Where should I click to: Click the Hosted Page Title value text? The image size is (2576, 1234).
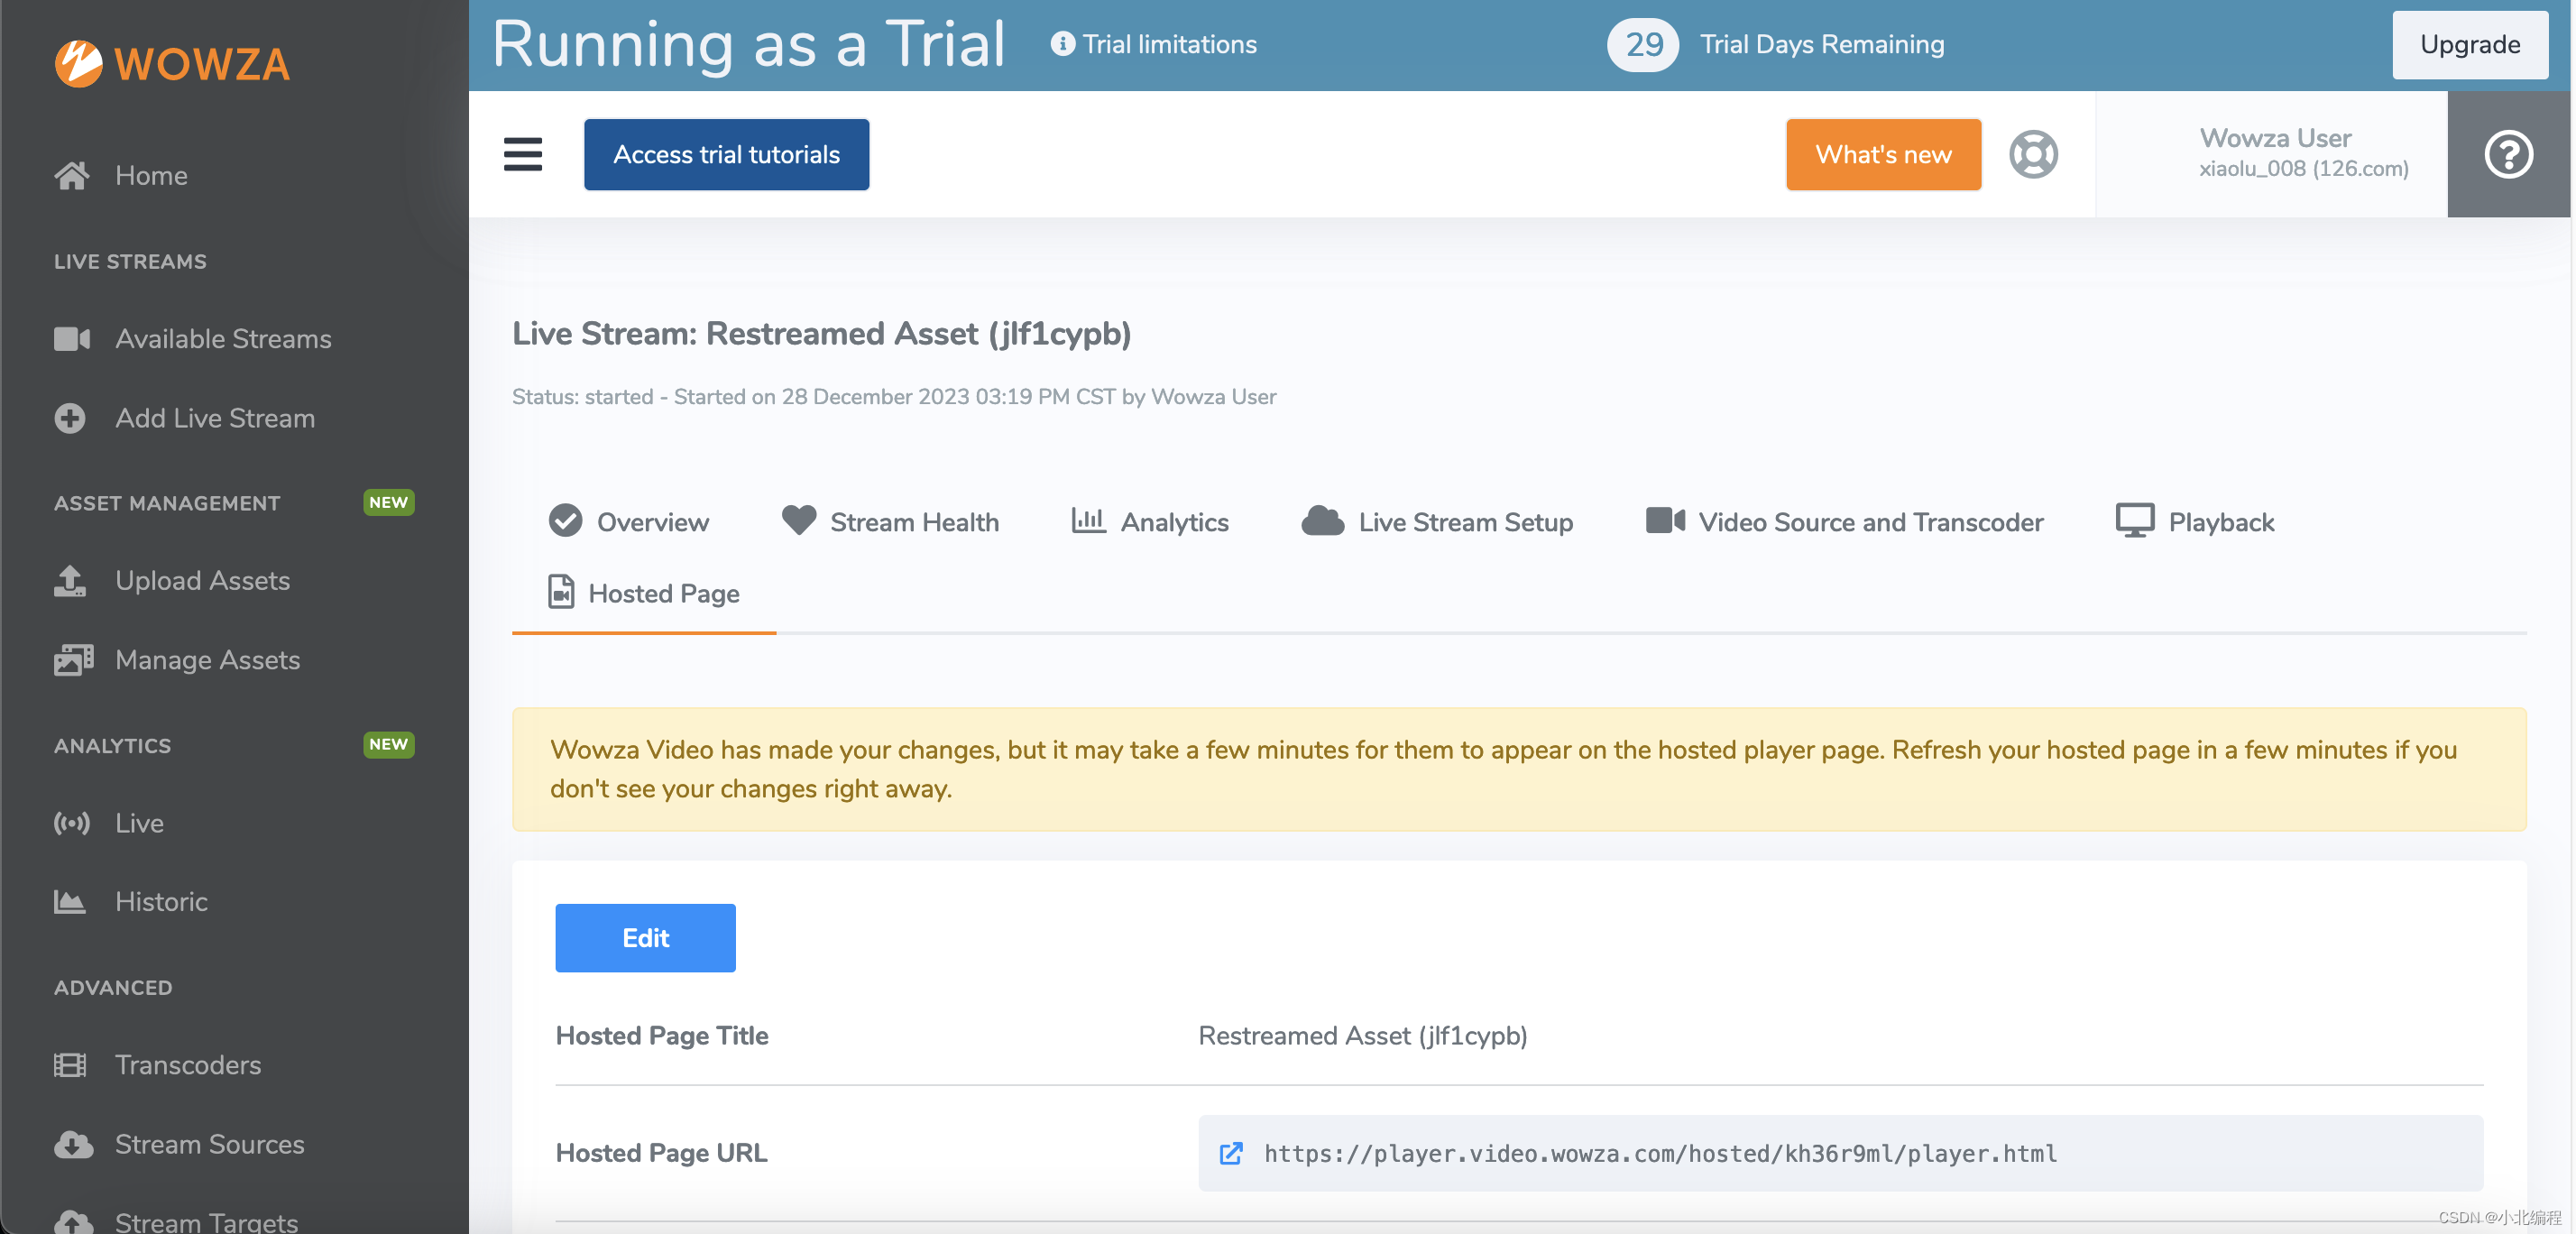[1362, 1036]
